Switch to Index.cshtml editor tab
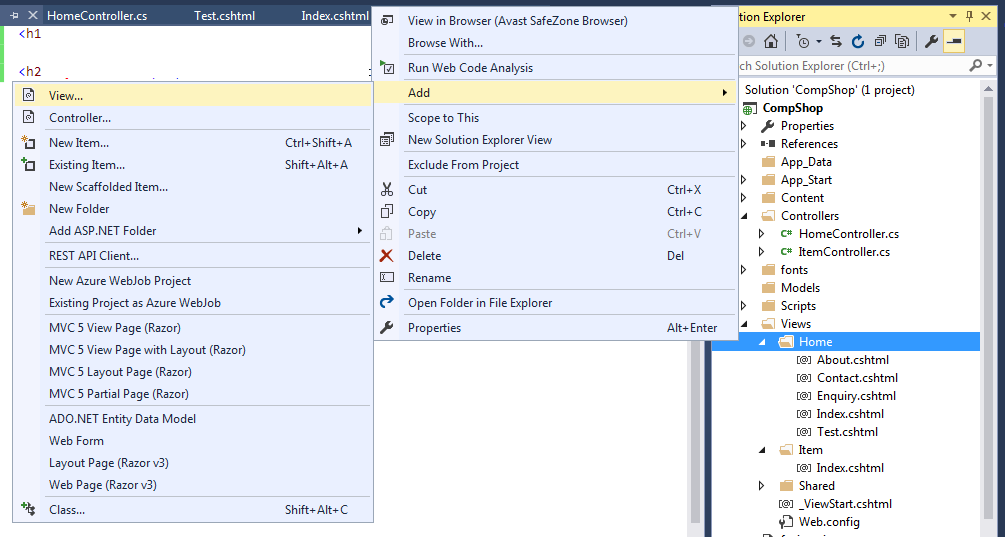Screen dimensions: 1005x537 pos(335,15)
